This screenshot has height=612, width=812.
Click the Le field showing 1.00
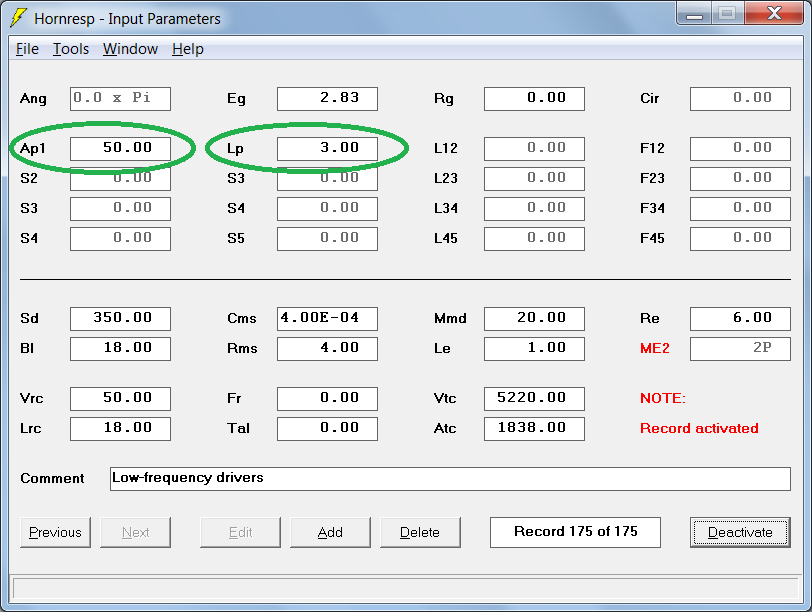coord(534,348)
